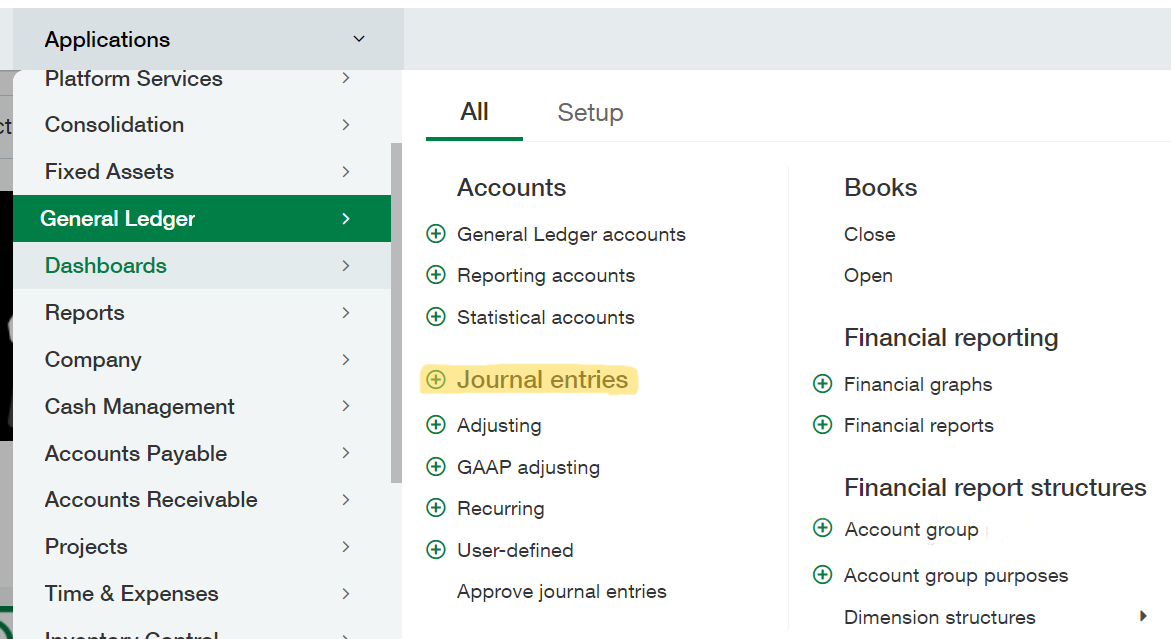This screenshot has height=639, width=1171.
Task: Select the All tab
Action: coord(473,113)
